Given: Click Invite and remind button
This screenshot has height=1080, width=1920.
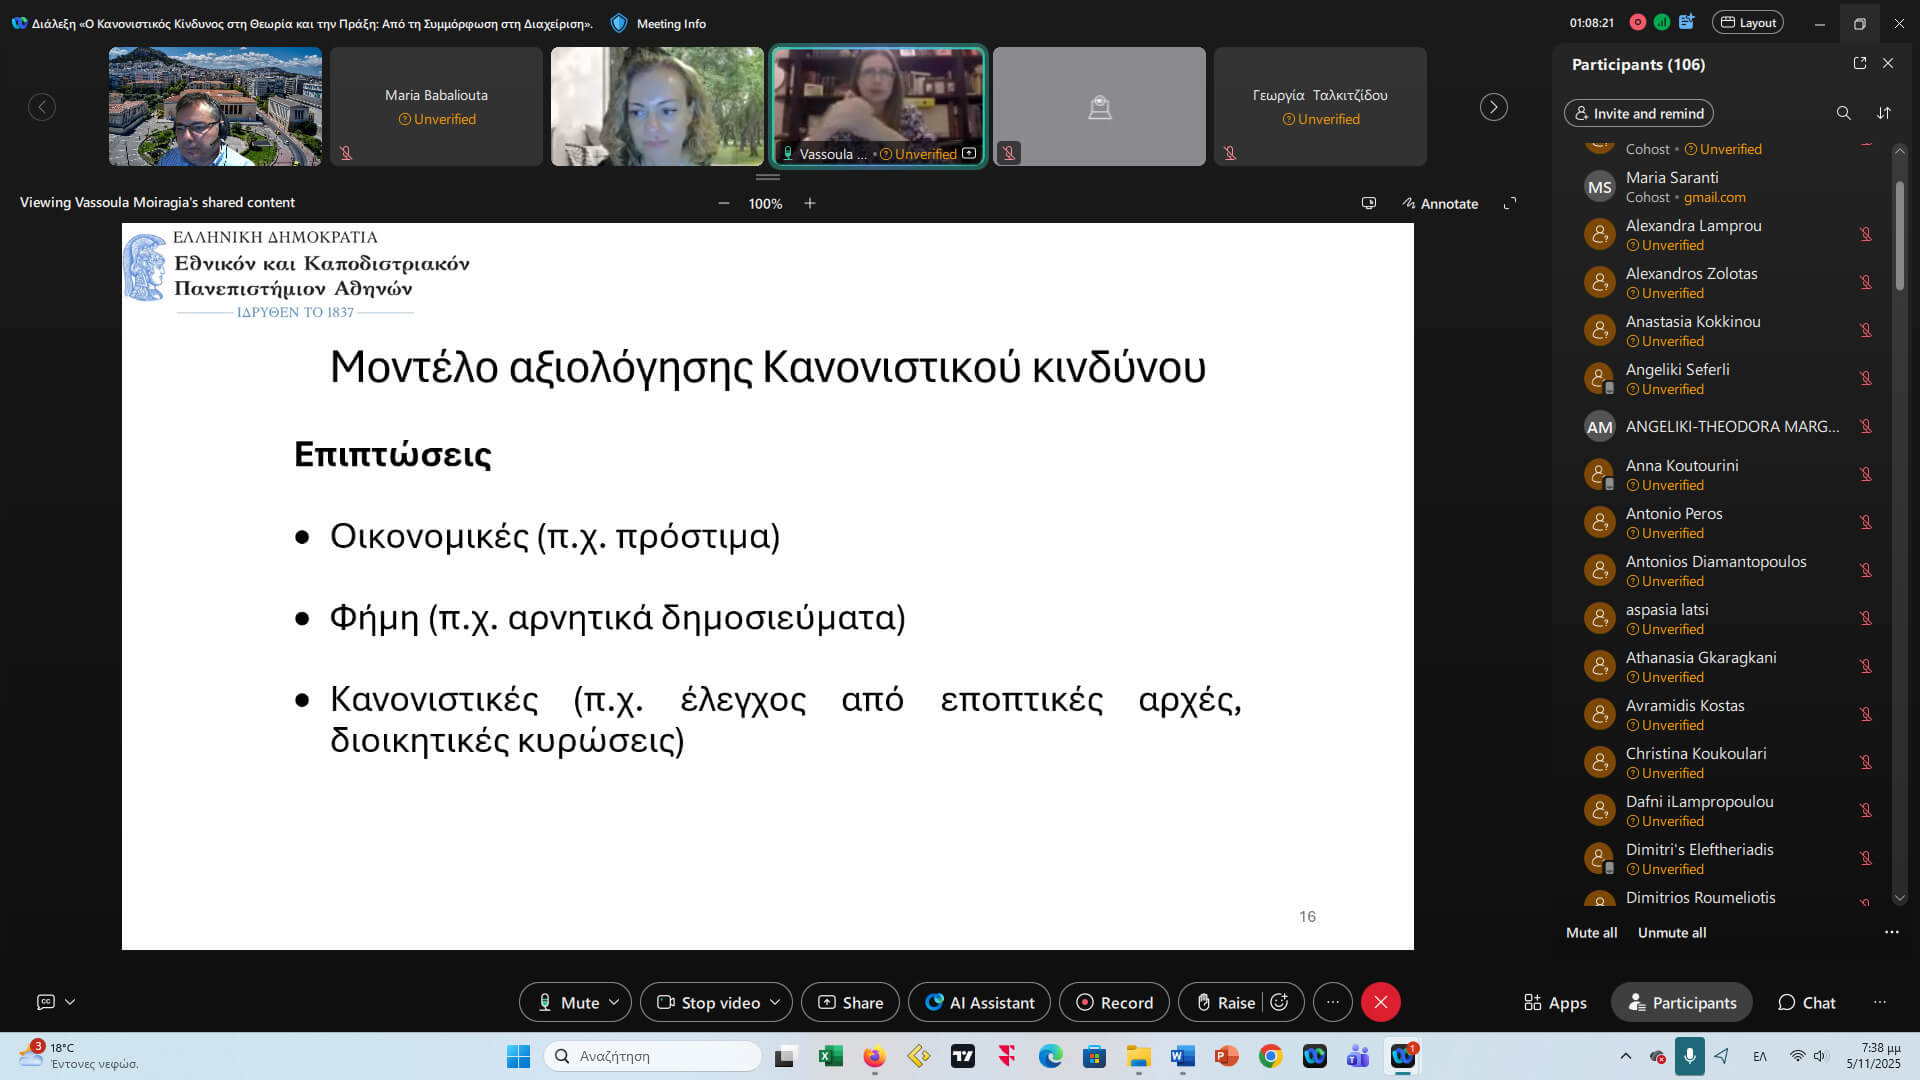Looking at the screenshot, I should click(1638, 113).
